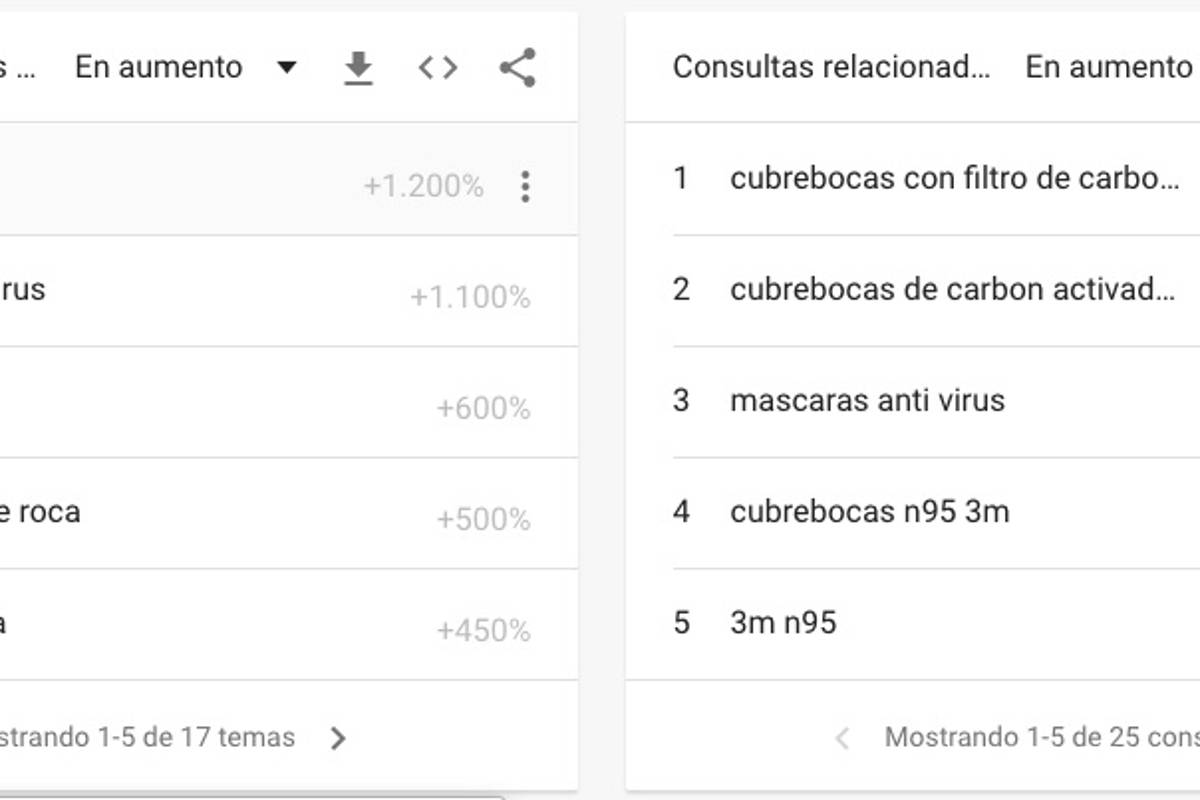Select the 'En aumento' label in left panel

(158, 67)
